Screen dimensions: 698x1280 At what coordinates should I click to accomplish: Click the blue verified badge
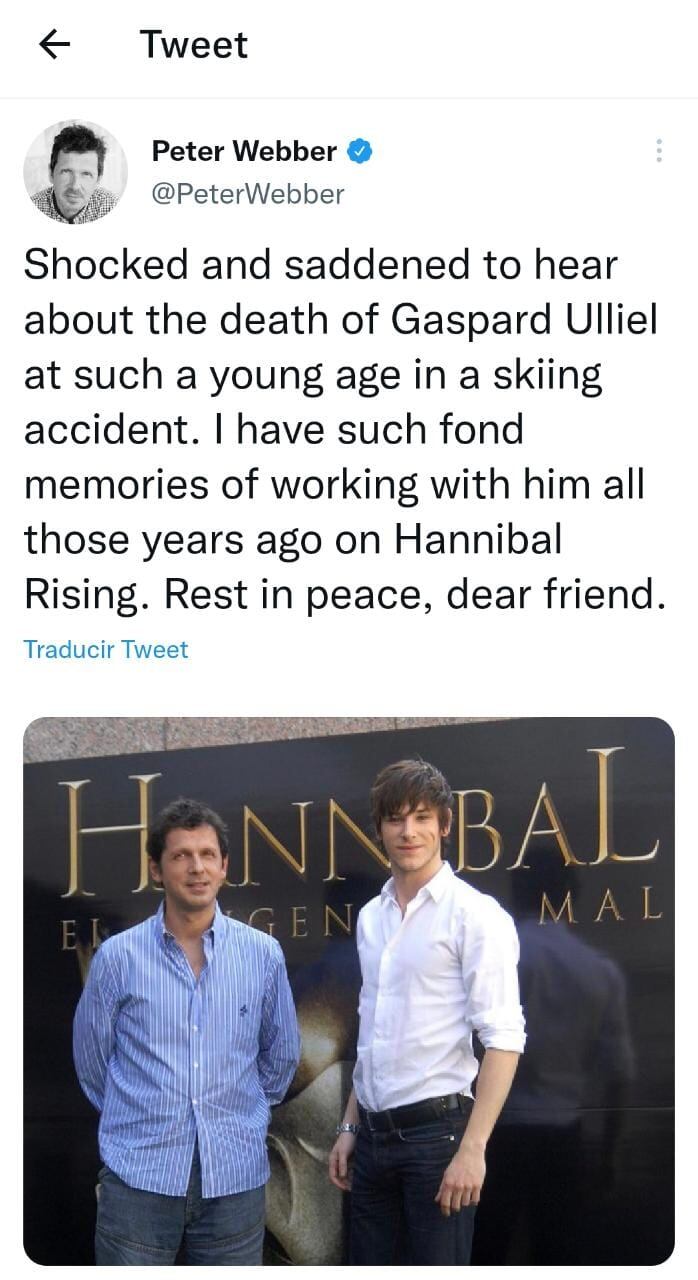[359, 152]
